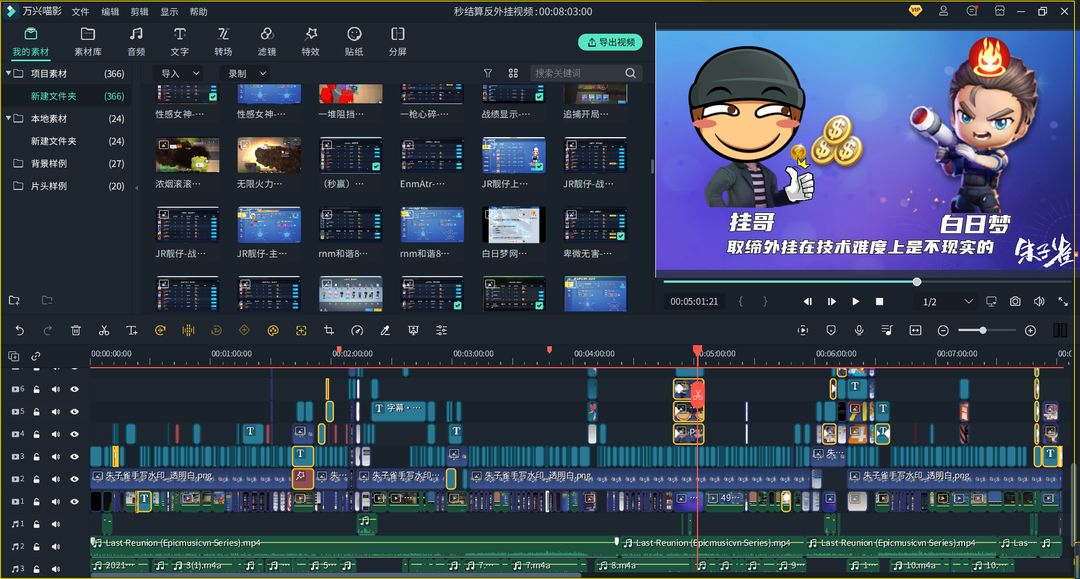Screen dimensions: 1080x579
Task: Add text with the T+ tool
Action: 132,330
